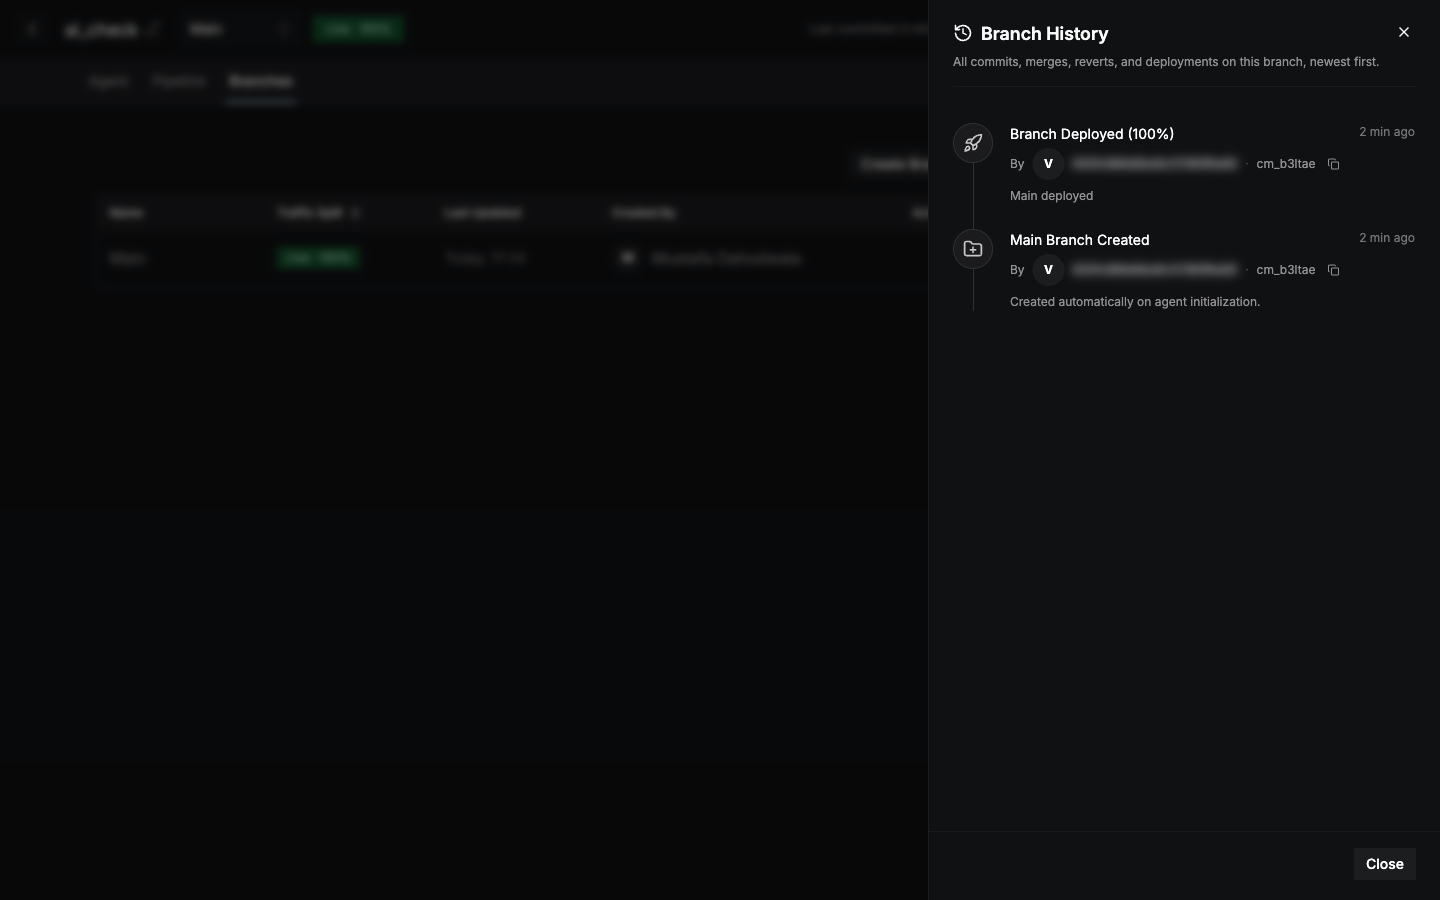
Task: Click the V avatar in the Branch Deployed entry
Action: tap(1048, 164)
